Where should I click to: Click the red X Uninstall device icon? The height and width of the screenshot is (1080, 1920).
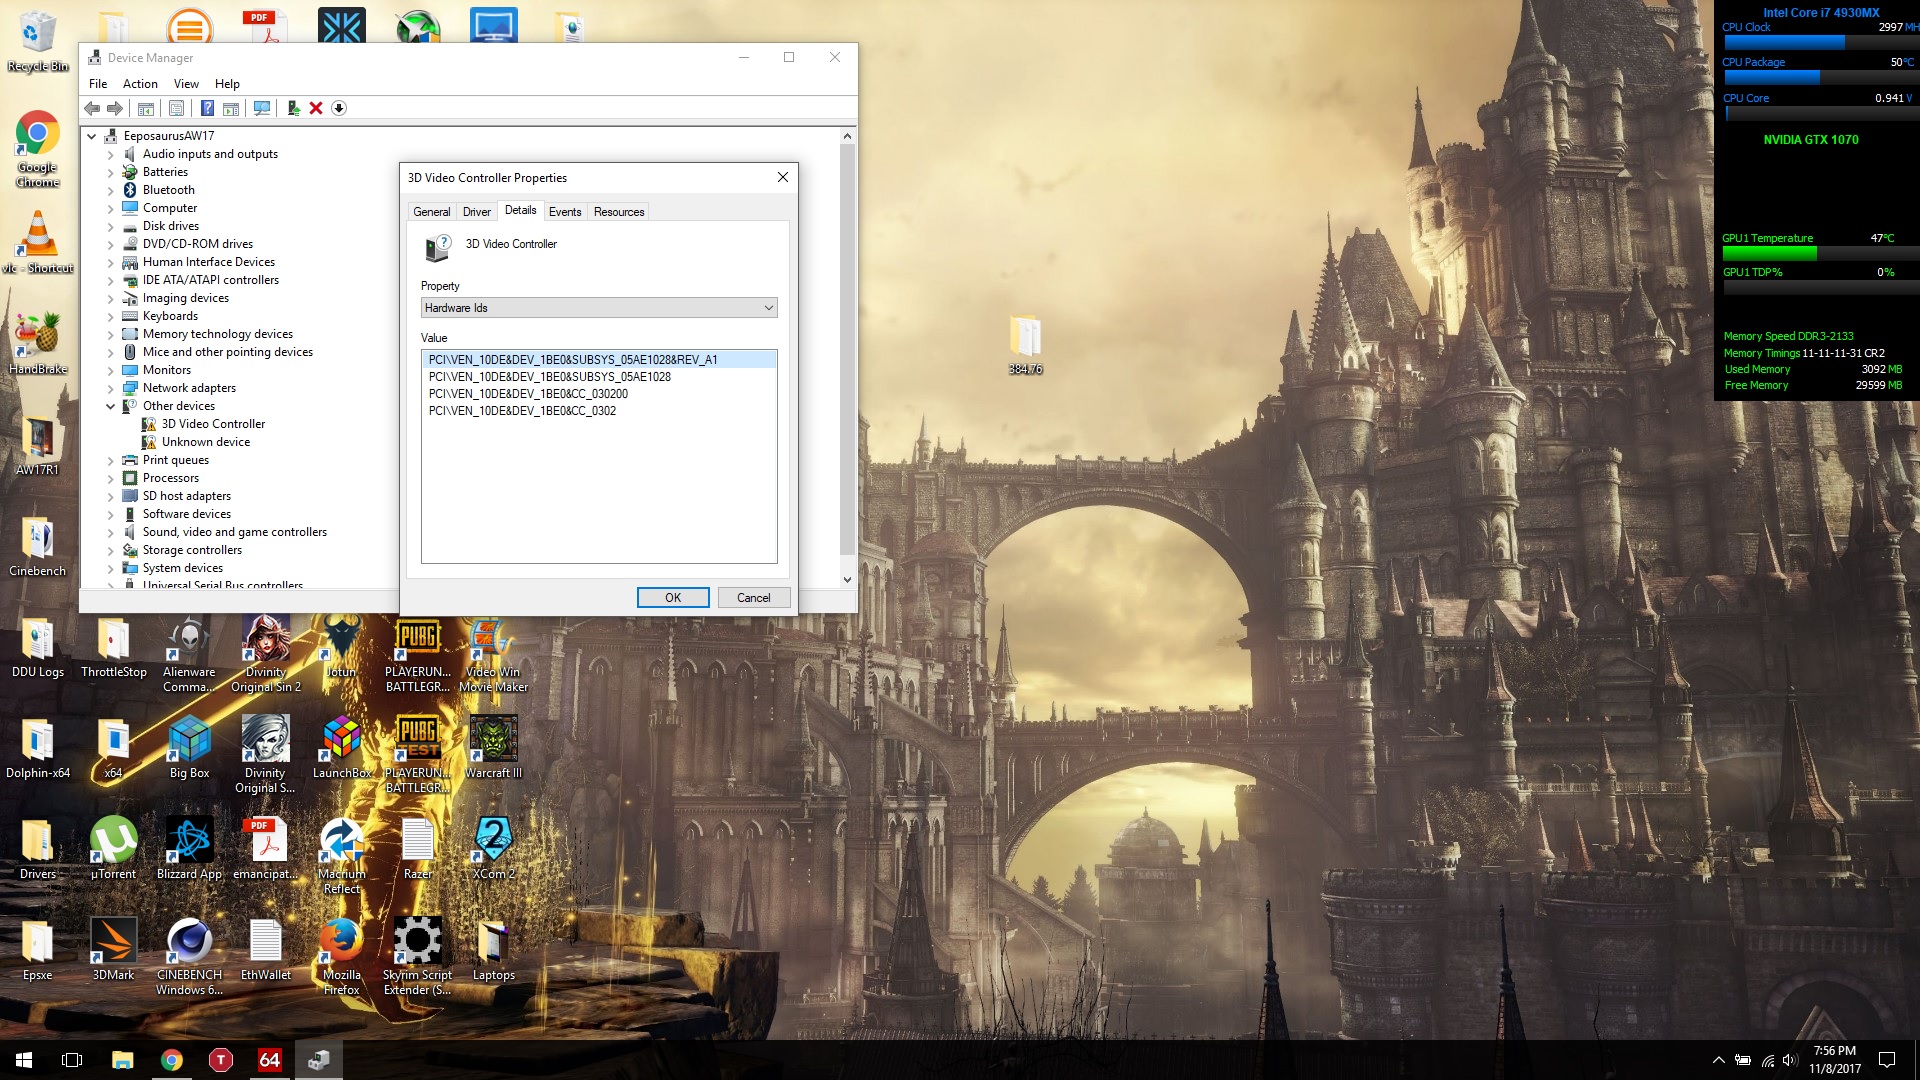pos(316,108)
